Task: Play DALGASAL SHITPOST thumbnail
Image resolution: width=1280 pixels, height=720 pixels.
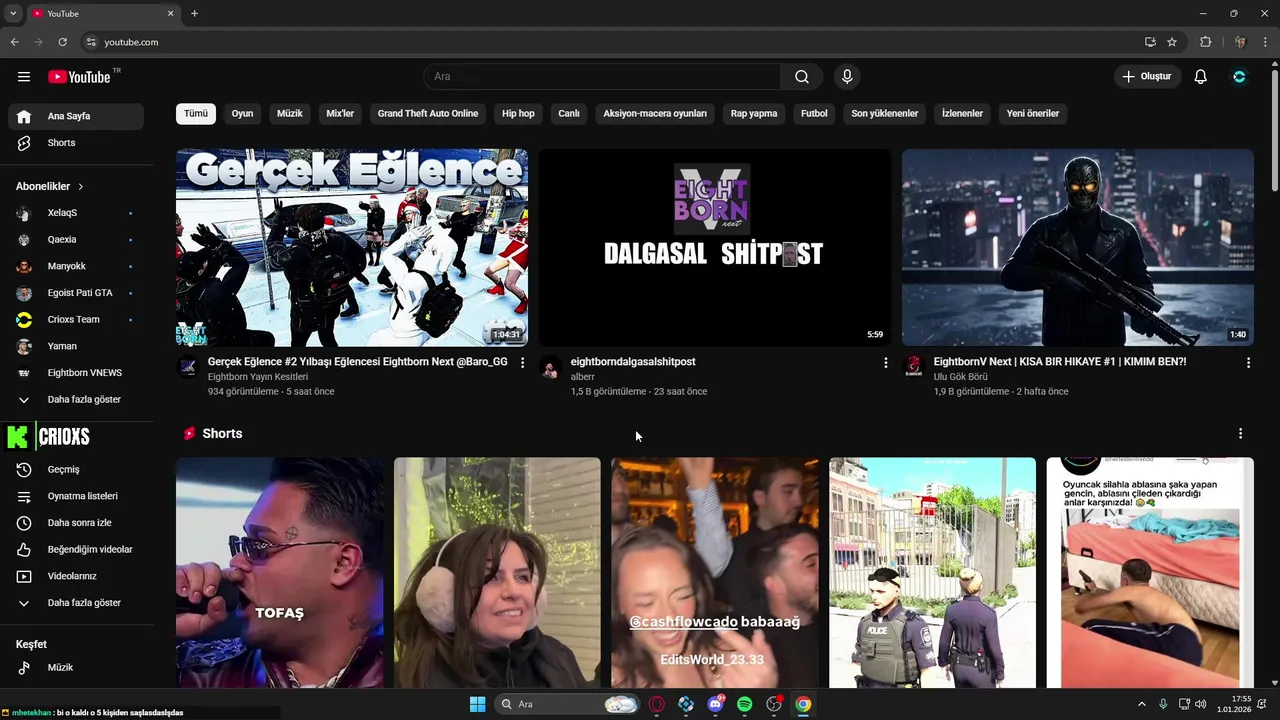Action: click(715, 248)
